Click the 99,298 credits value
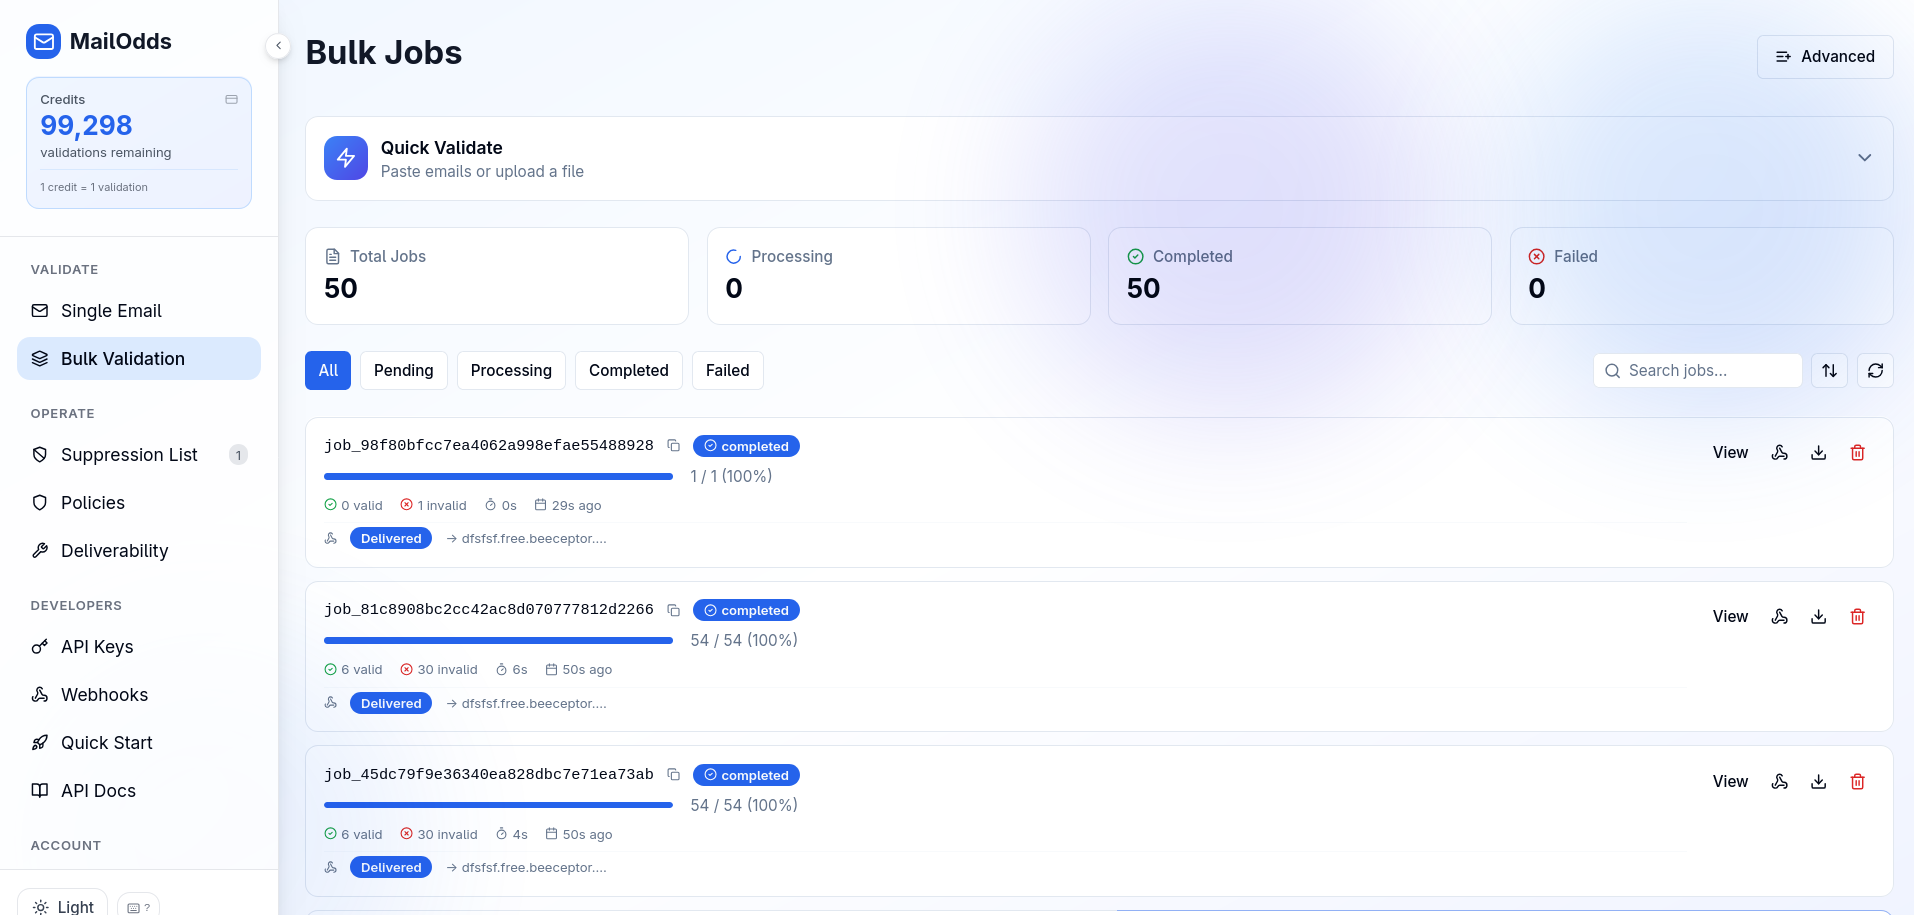This screenshot has height=915, width=1914. coord(86,125)
